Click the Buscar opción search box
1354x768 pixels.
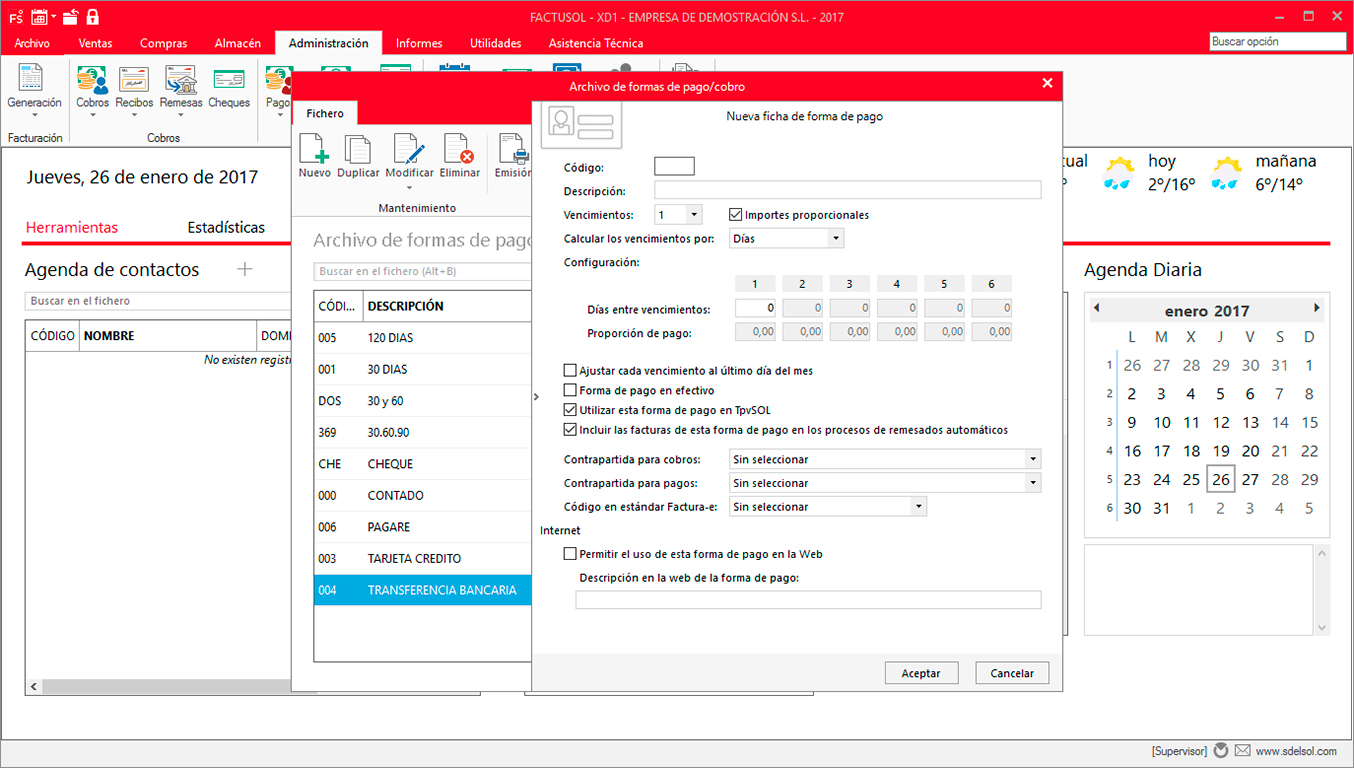point(1279,42)
